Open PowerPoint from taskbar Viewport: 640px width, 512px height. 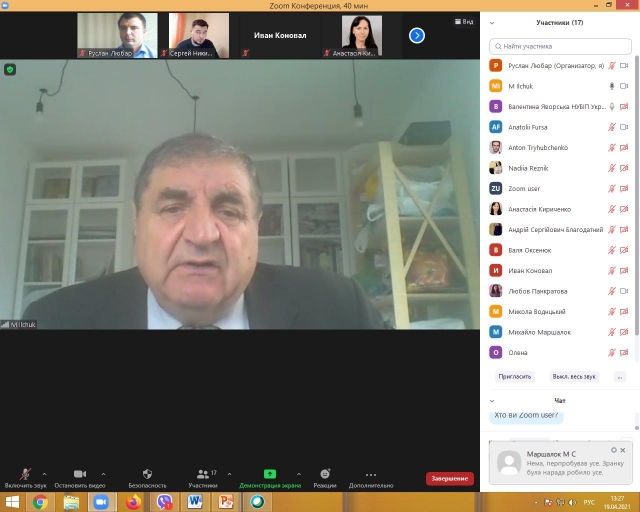[x=226, y=502]
